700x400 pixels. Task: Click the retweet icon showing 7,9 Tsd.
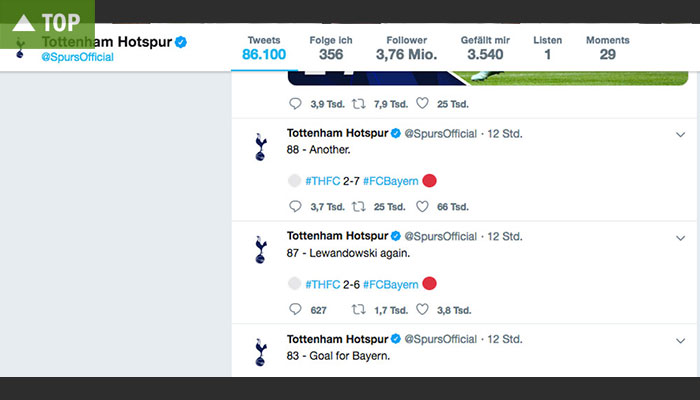click(358, 103)
